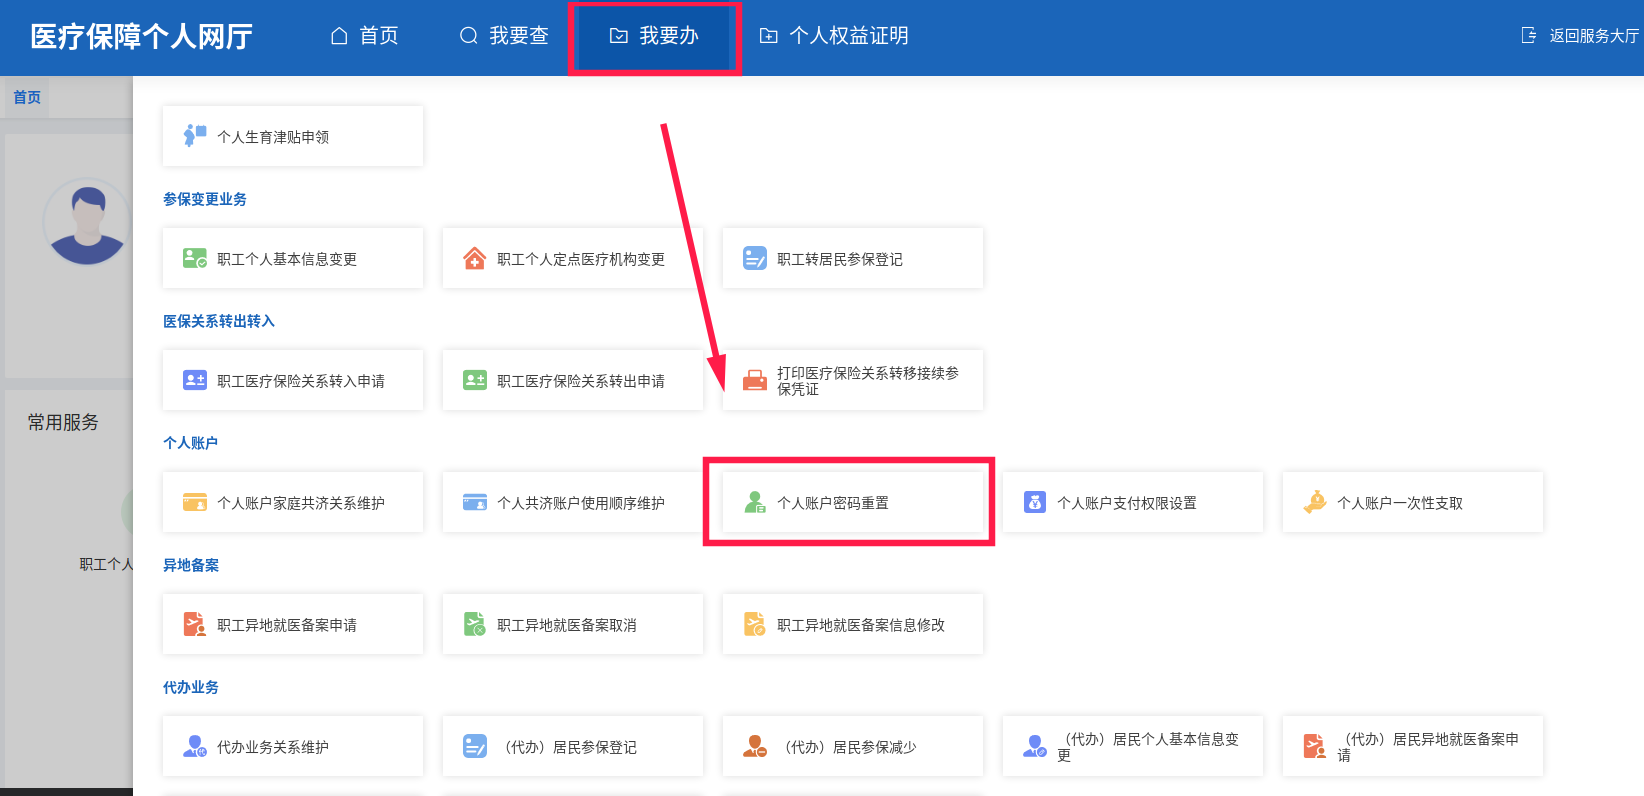Click 个人共济账户使用顺序维护 icon

pyautogui.click(x=475, y=502)
